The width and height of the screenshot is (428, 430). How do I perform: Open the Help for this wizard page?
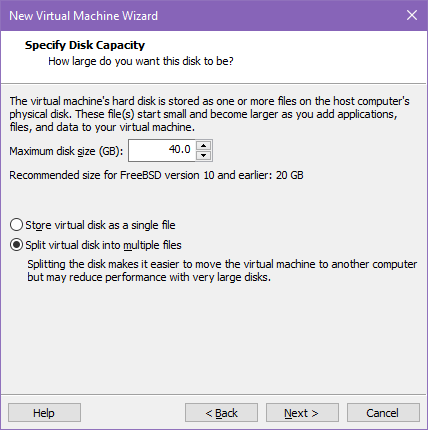click(x=44, y=413)
